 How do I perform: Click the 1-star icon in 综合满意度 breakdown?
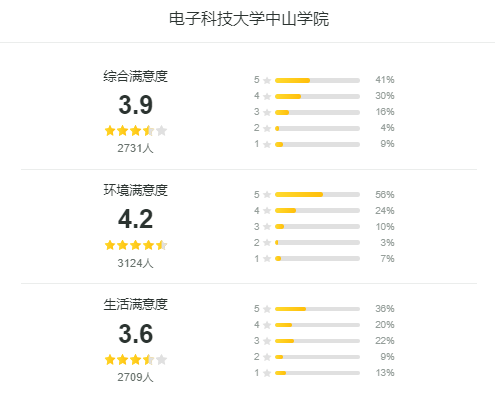(267, 144)
